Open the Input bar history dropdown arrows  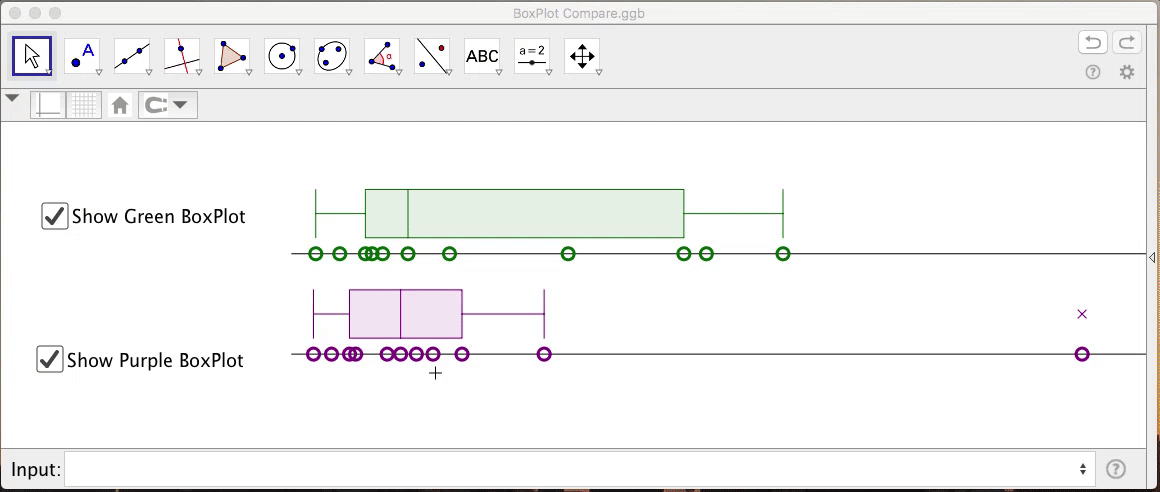pyautogui.click(x=1082, y=469)
